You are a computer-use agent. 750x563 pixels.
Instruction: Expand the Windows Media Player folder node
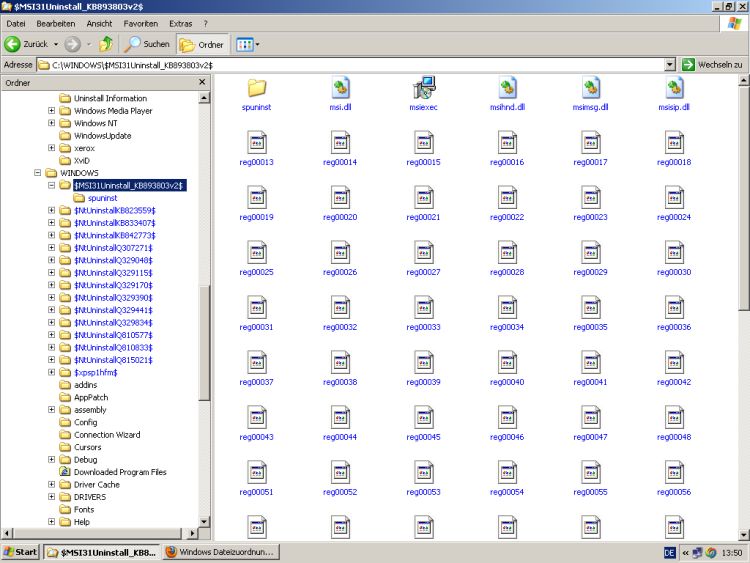(51, 111)
